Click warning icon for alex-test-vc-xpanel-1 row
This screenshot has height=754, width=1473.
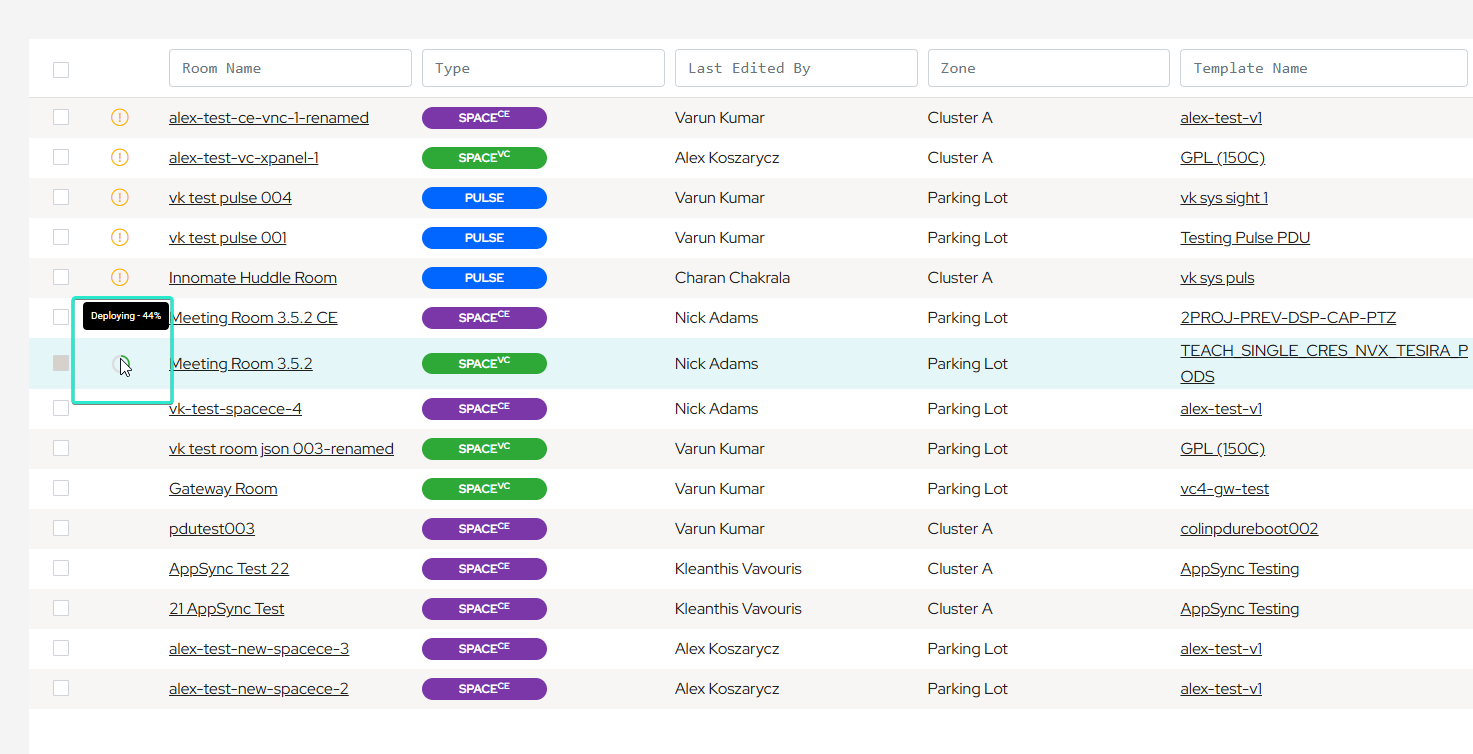[120, 158]
